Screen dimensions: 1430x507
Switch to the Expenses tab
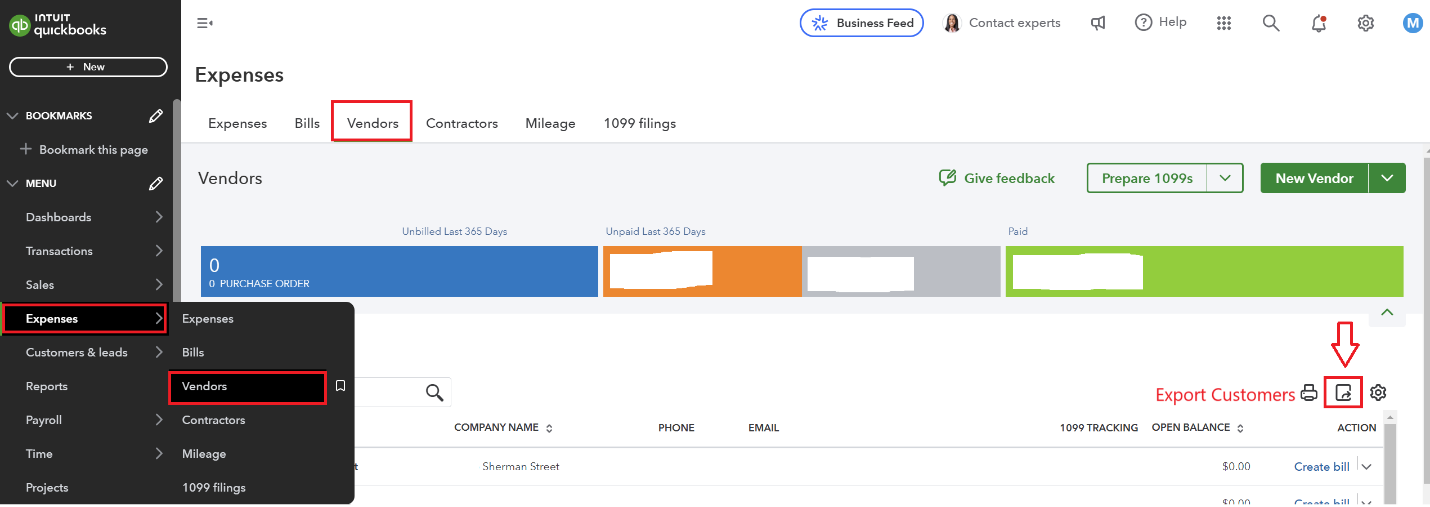pos(237,123)
